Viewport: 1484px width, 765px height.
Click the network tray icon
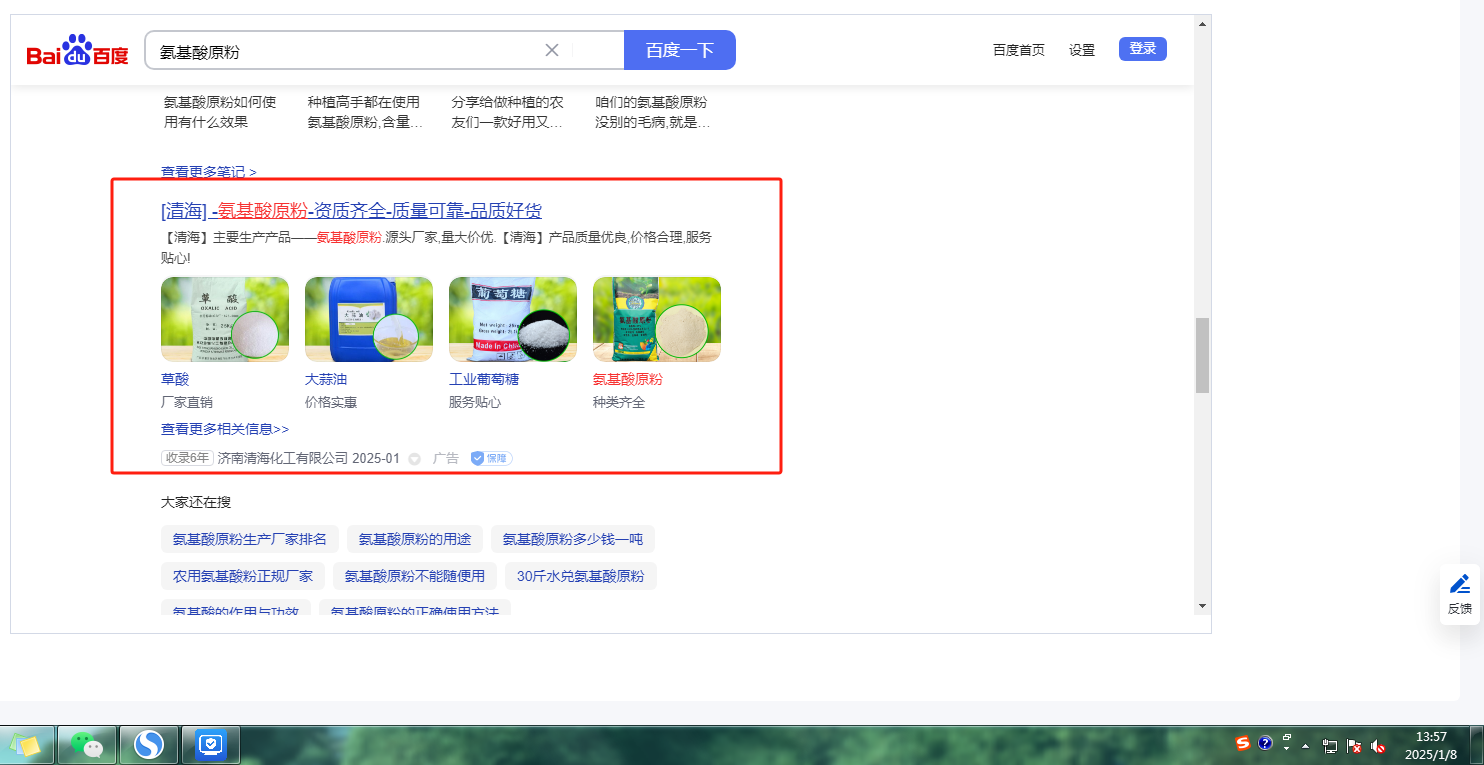(1331, 745)
